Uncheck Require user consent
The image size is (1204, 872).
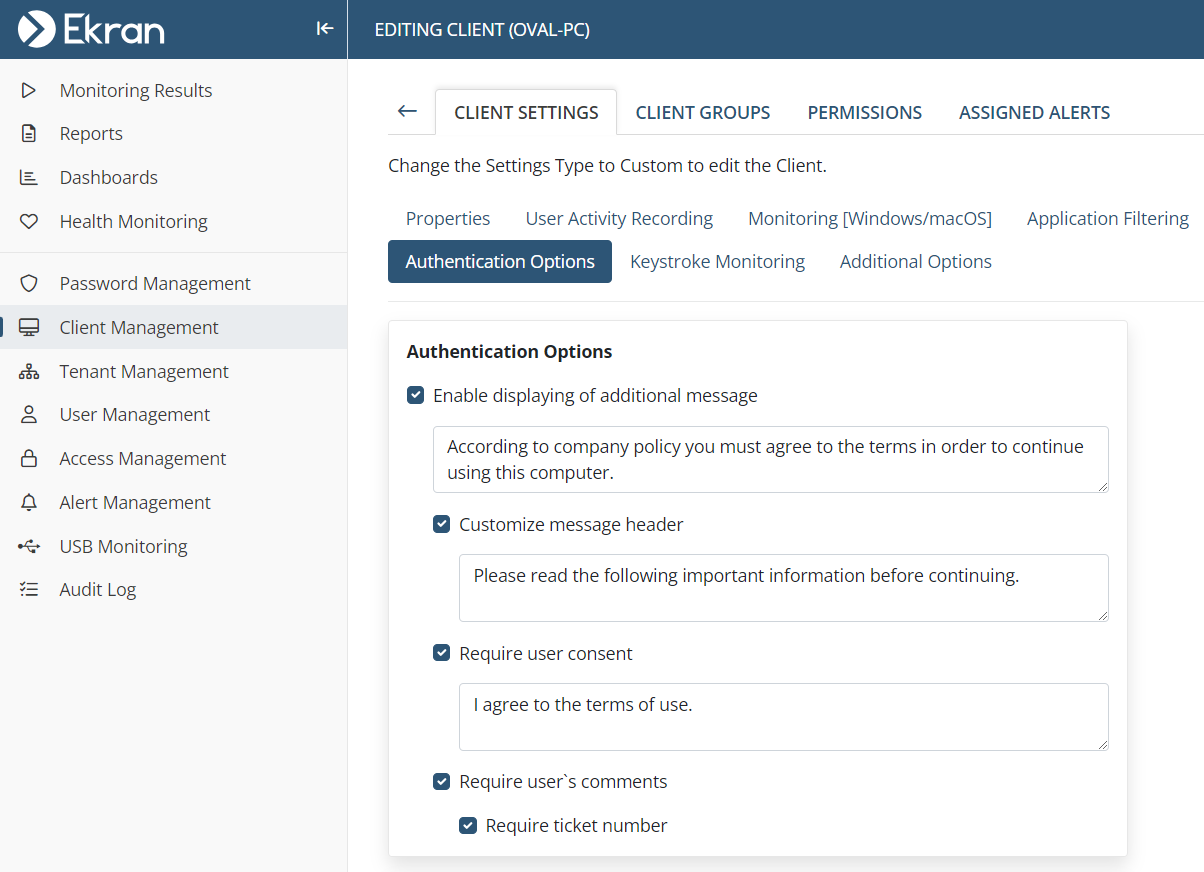tap(442, 654)
